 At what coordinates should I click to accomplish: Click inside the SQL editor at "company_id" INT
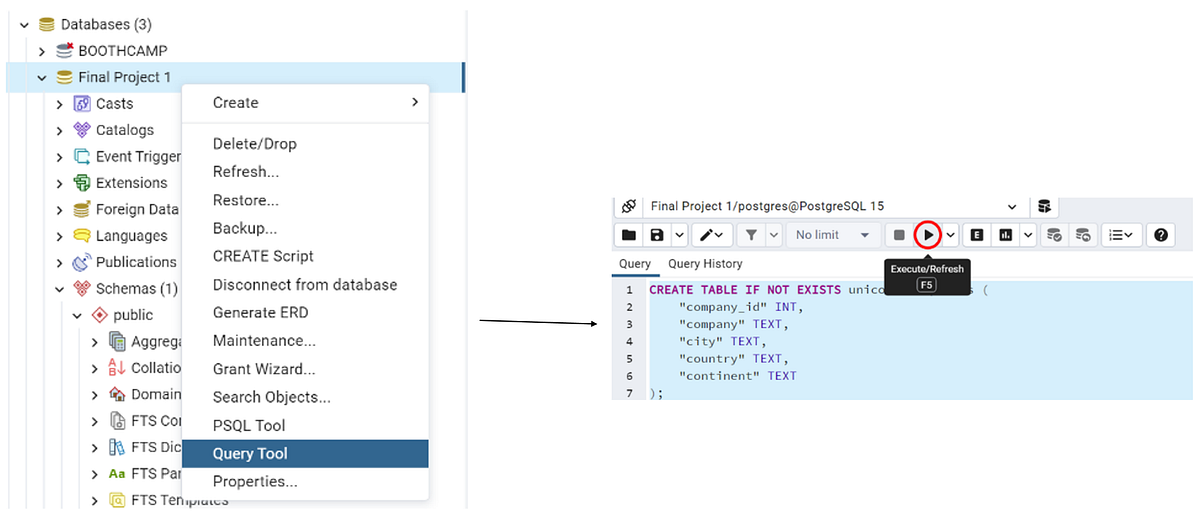coord(741,307)
